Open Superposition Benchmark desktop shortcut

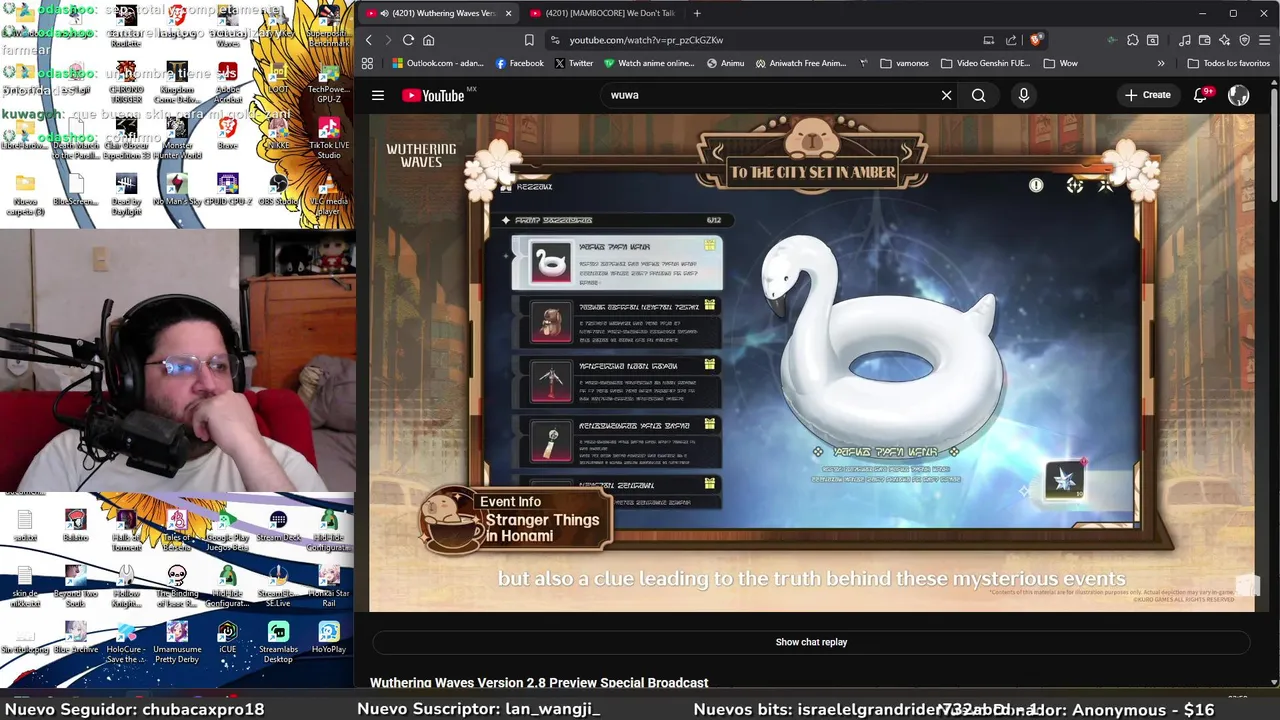coord(329,27)
